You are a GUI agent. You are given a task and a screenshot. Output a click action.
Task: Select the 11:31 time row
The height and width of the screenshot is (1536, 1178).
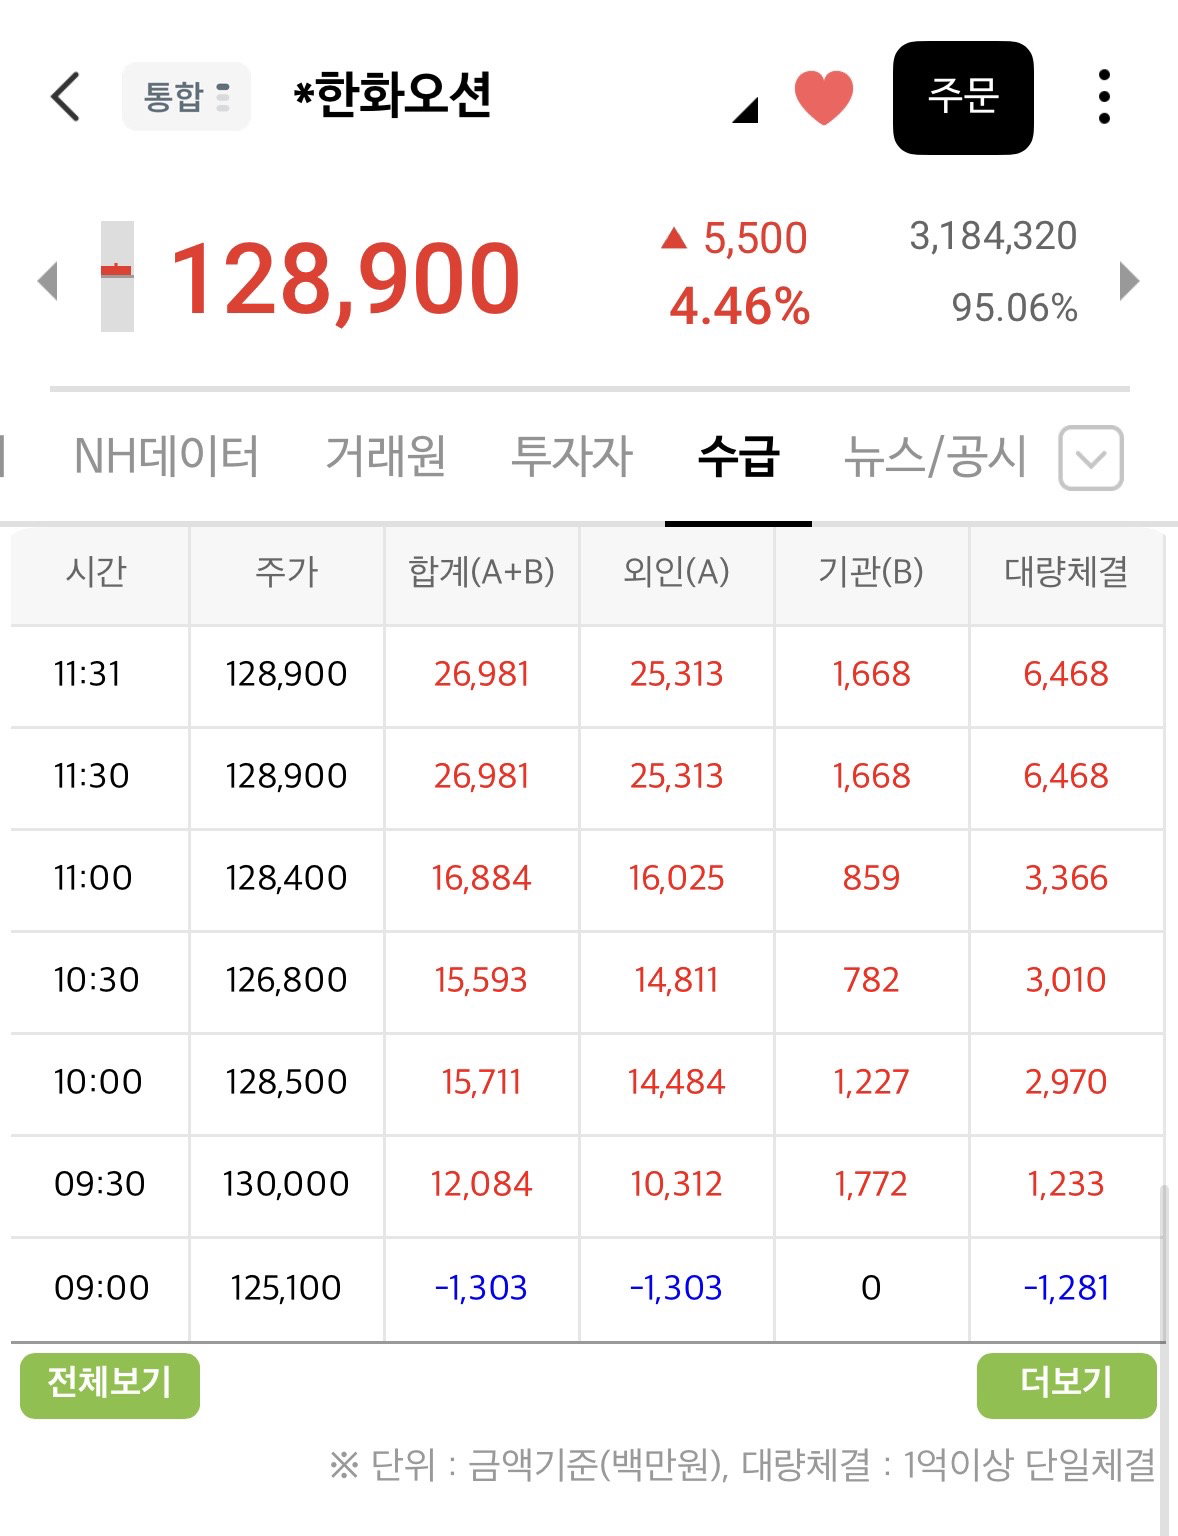[x=587, y=675]
